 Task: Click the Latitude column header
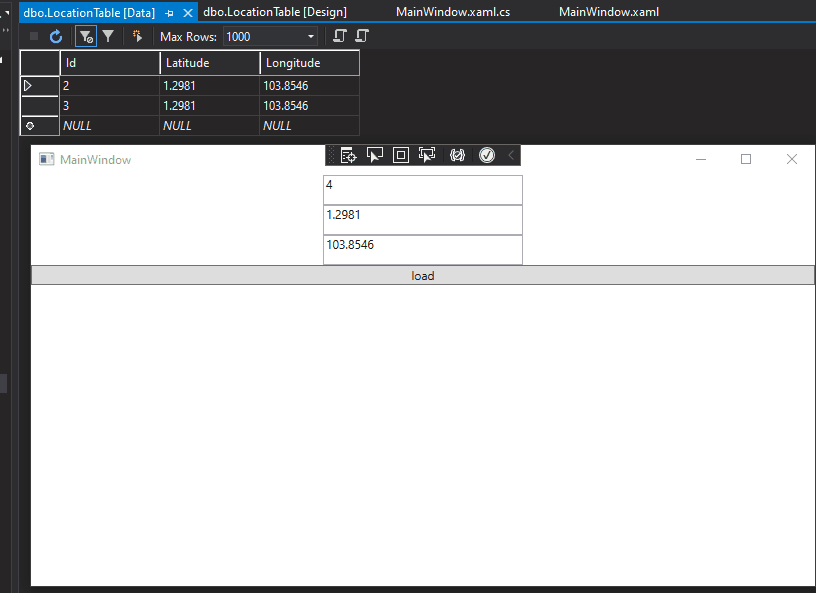pyautogui.click(x=210, y=63)
